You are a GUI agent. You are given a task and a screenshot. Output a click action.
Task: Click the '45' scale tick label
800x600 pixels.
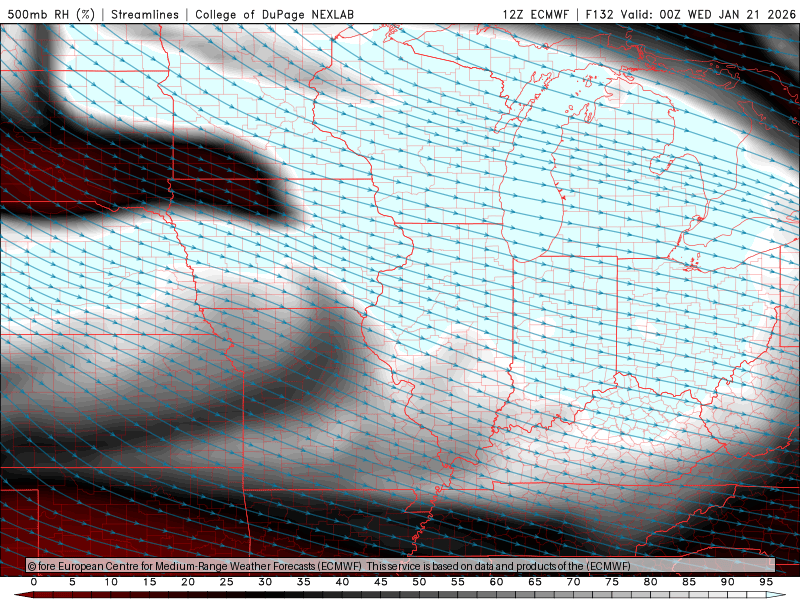coord(381,582)
